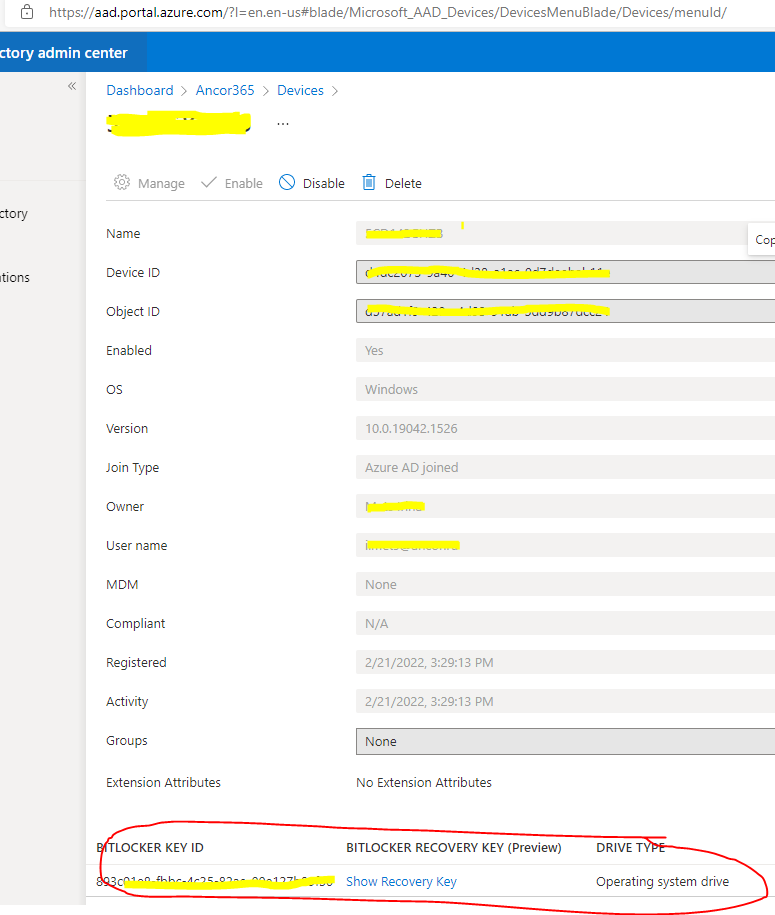Viewport: 775px width, 915px height.
Task: Click the Manage toolbar label
Action: coord(161,183)
